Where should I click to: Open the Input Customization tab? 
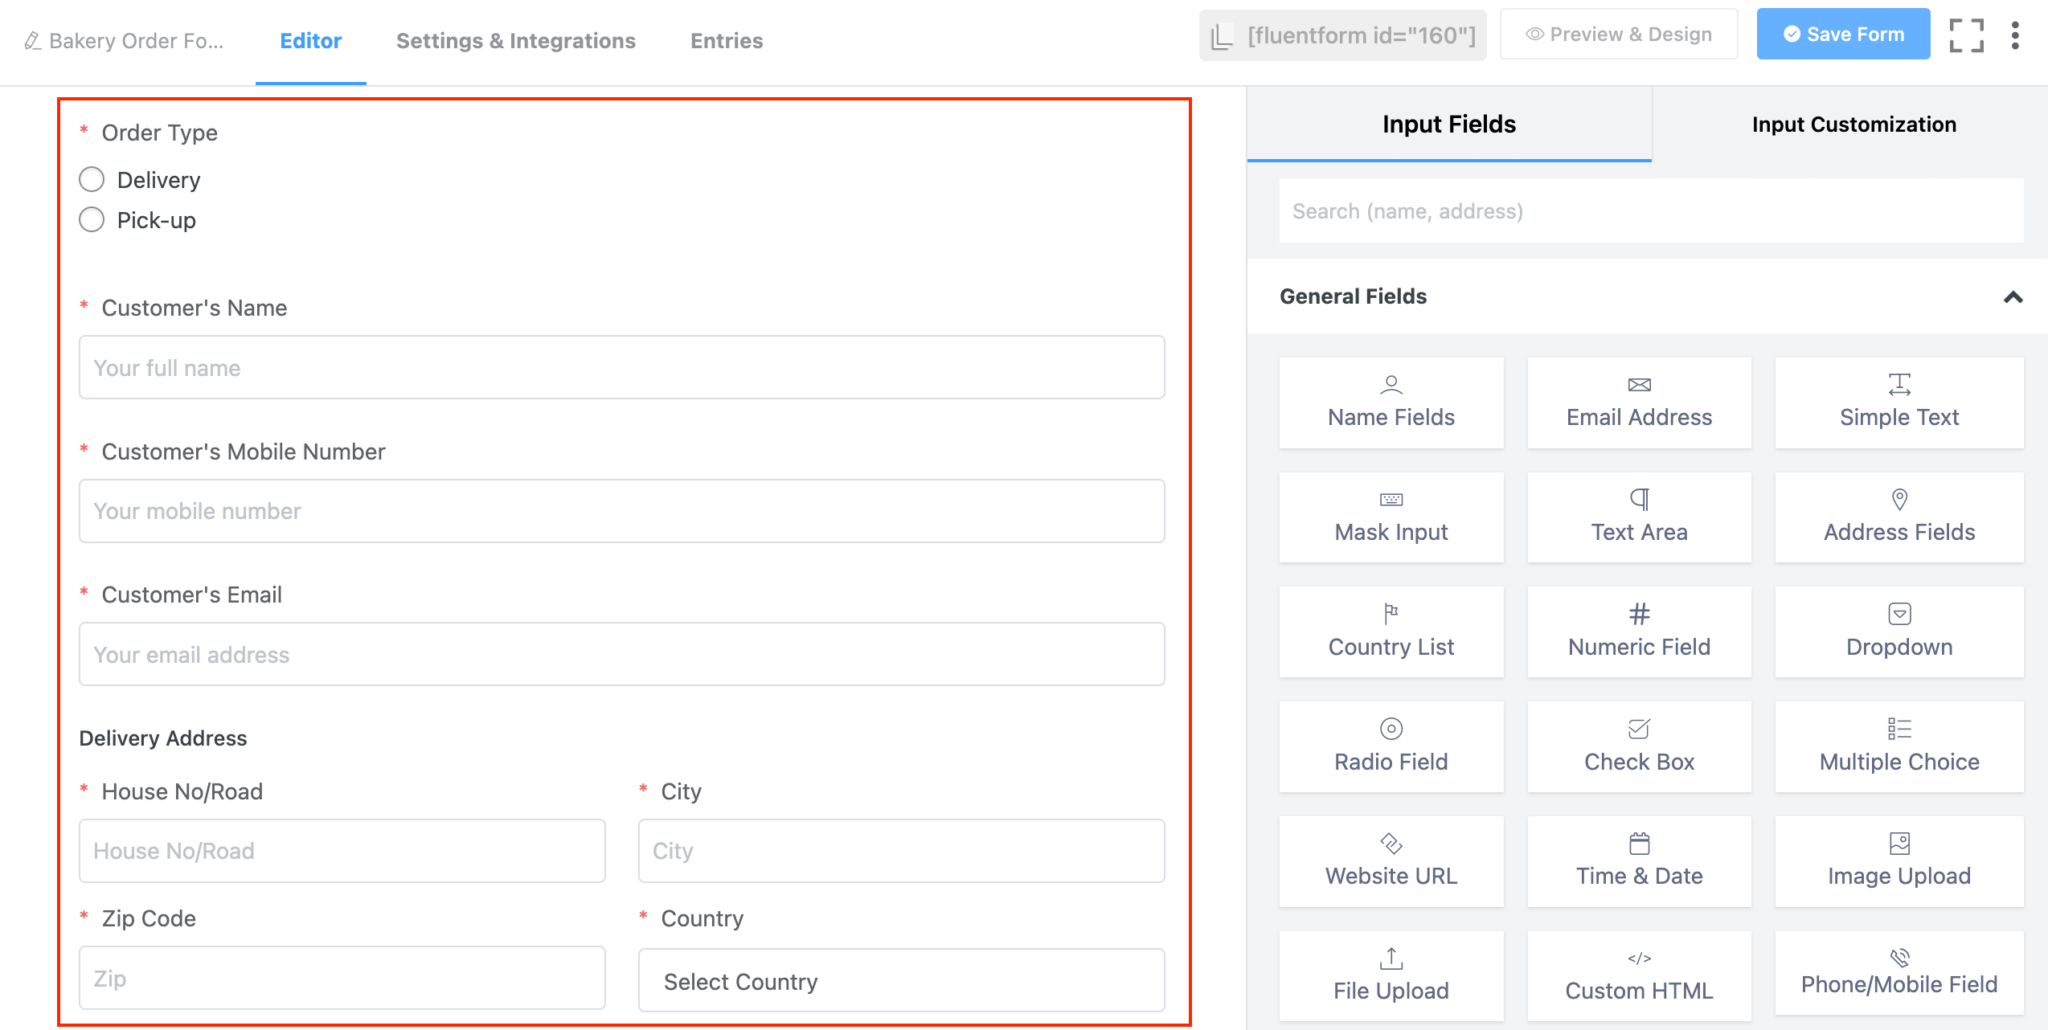coord(1853,124)
